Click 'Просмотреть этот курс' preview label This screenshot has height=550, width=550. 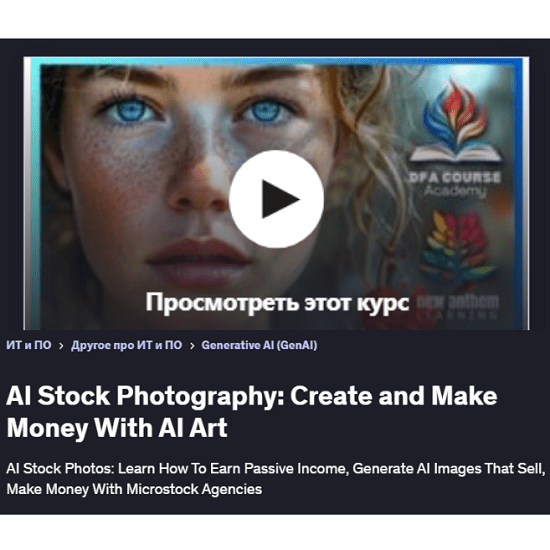[277, 303]
